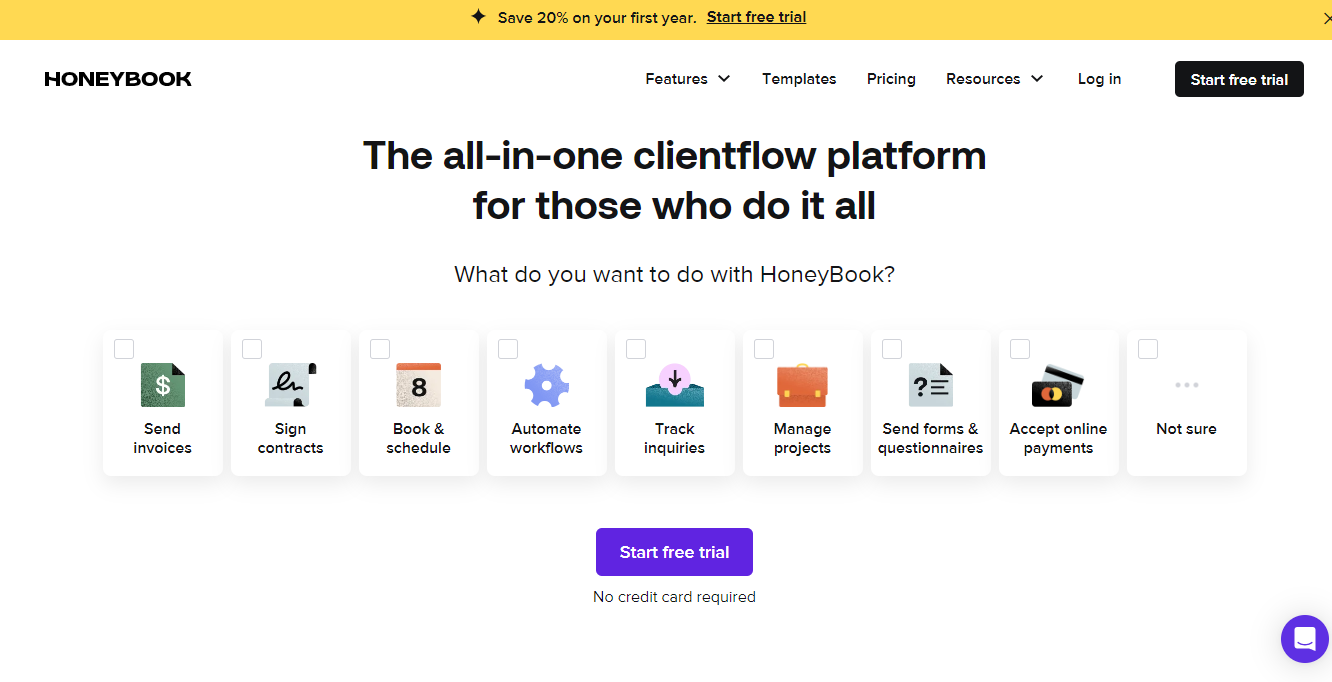Viewport: 1332px width, 682px height.
Task: Click the No credit card required text
Action: click(674, 597)
